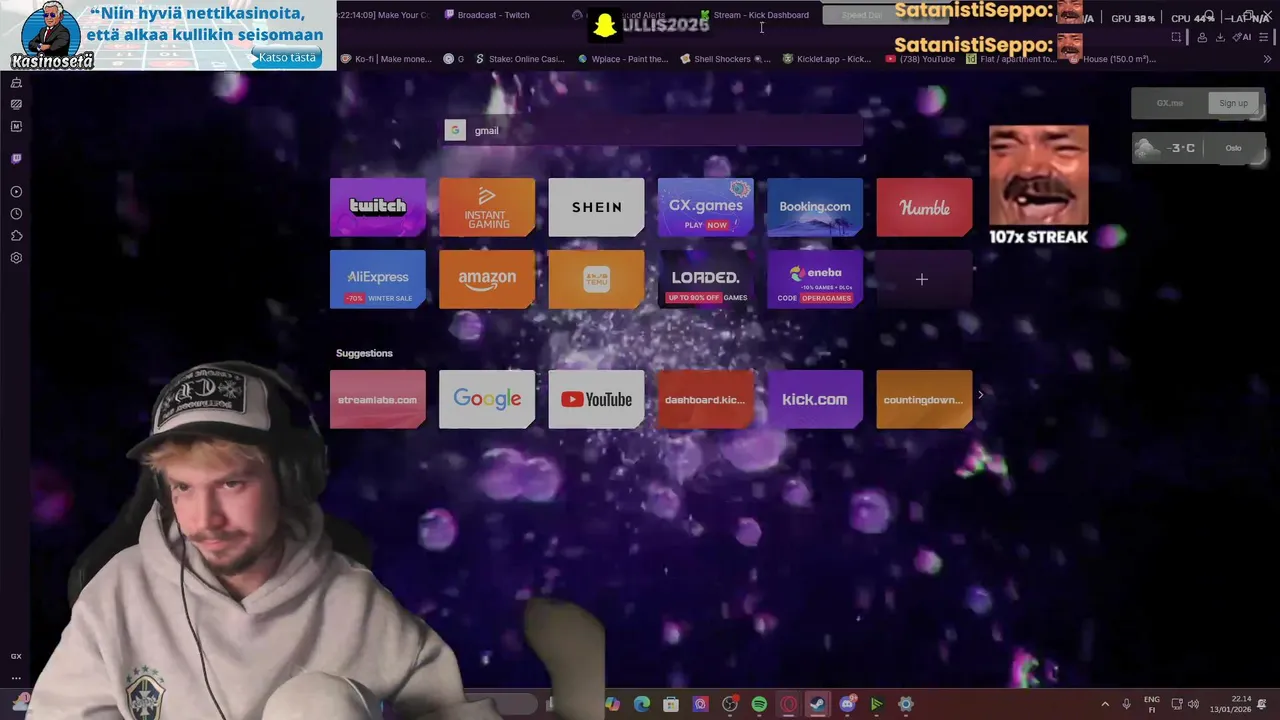This screenshot has width=1280, height=720.
Task: Open the Oslo weather widget
Action: coord(1199,148)
